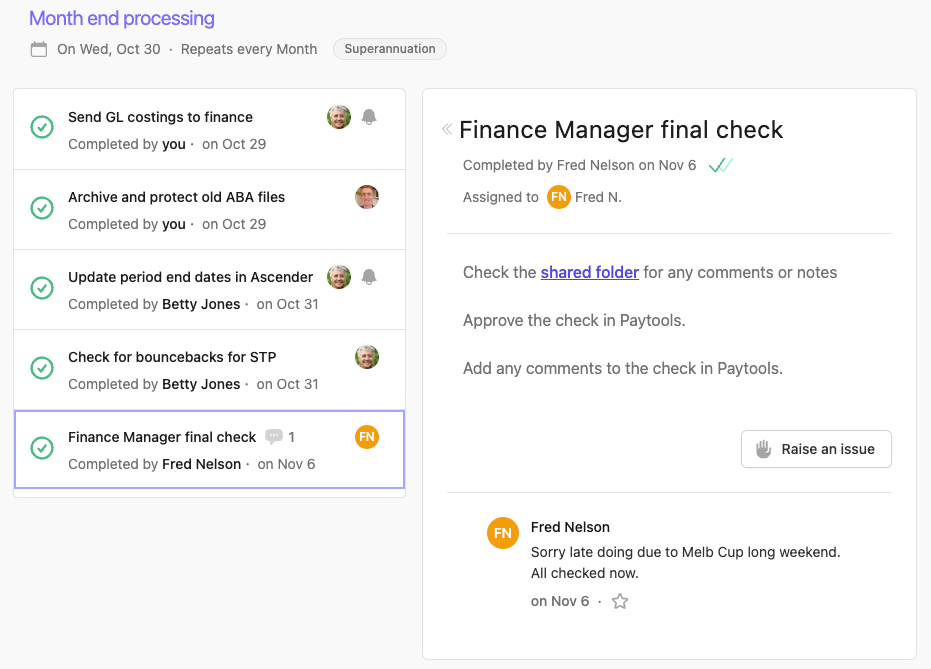Click the Superannuation tag

[390, 49]
